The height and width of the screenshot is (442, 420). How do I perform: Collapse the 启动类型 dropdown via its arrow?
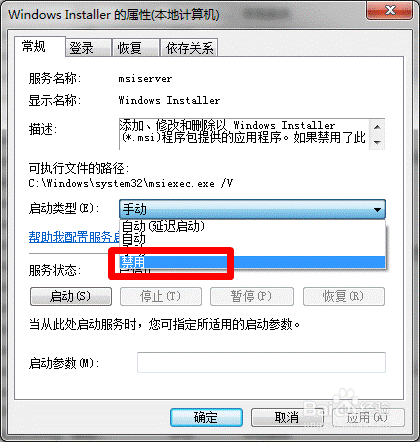(x=377, y=210)
